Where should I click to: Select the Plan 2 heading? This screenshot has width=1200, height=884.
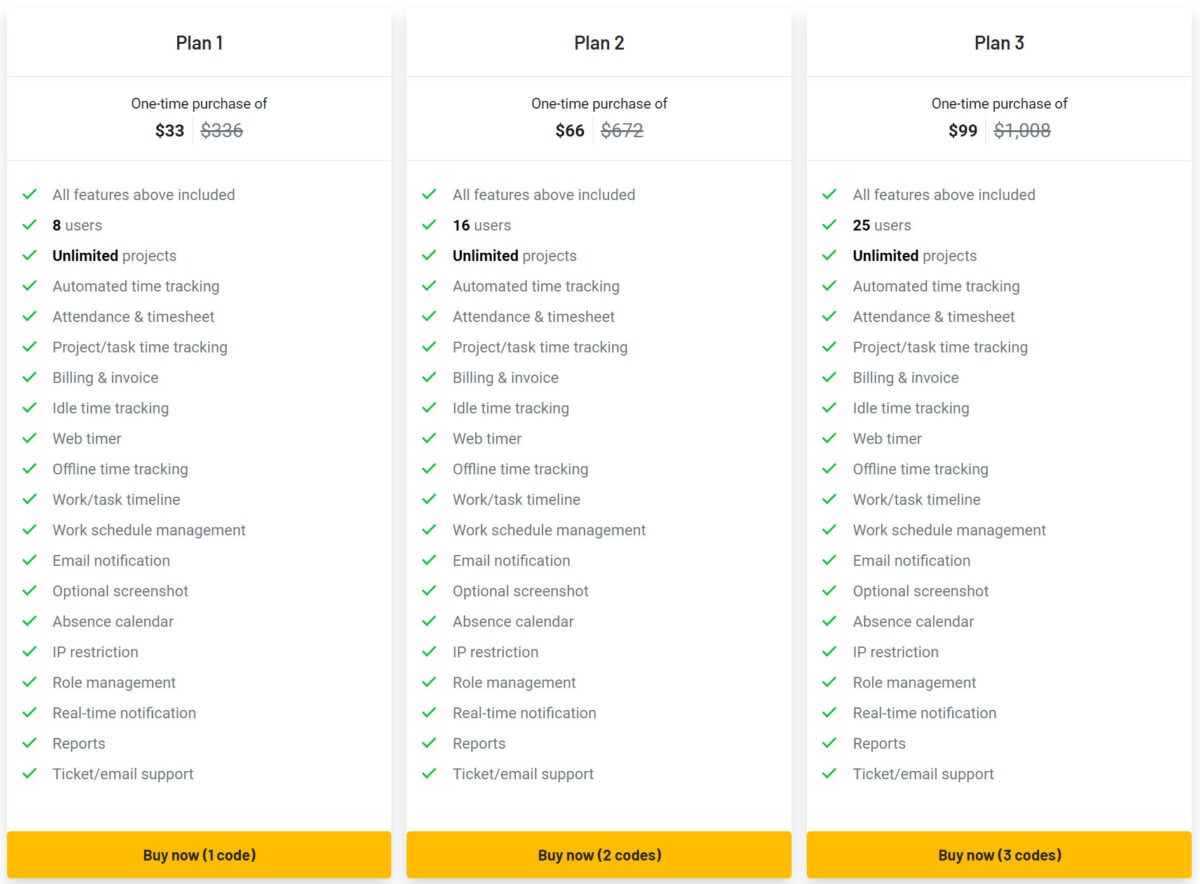[x=599, y=43]
